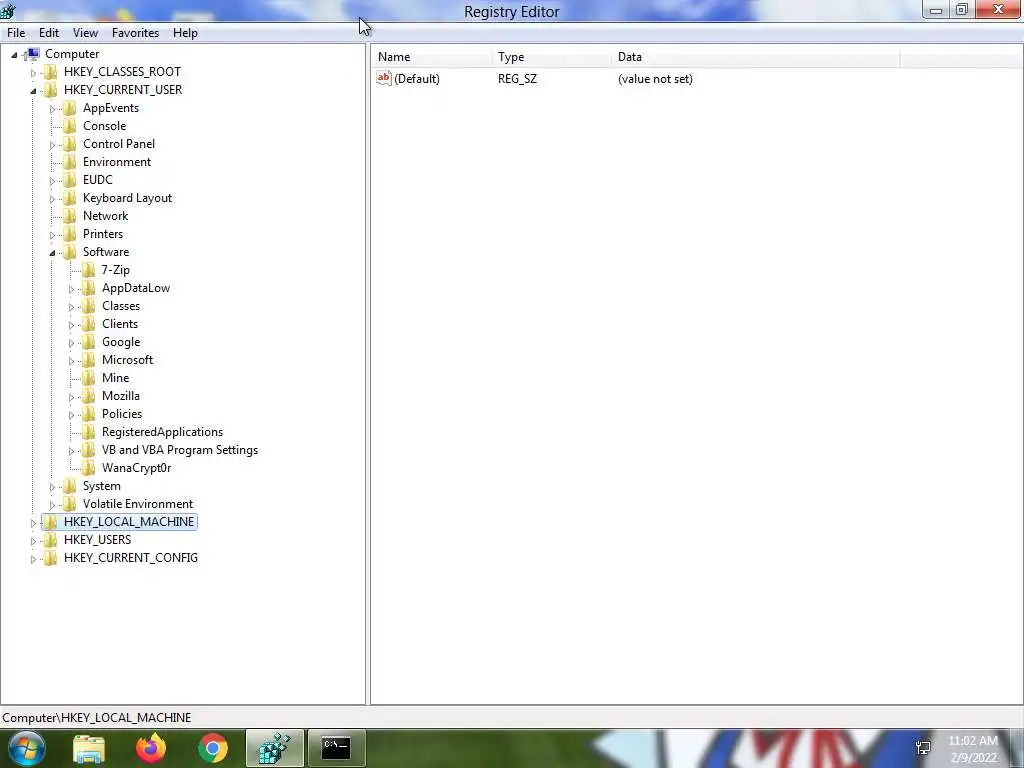Click the REG_SZ type cell
This screenshot has height=768, width=1024.
click(x=517, y=78)
